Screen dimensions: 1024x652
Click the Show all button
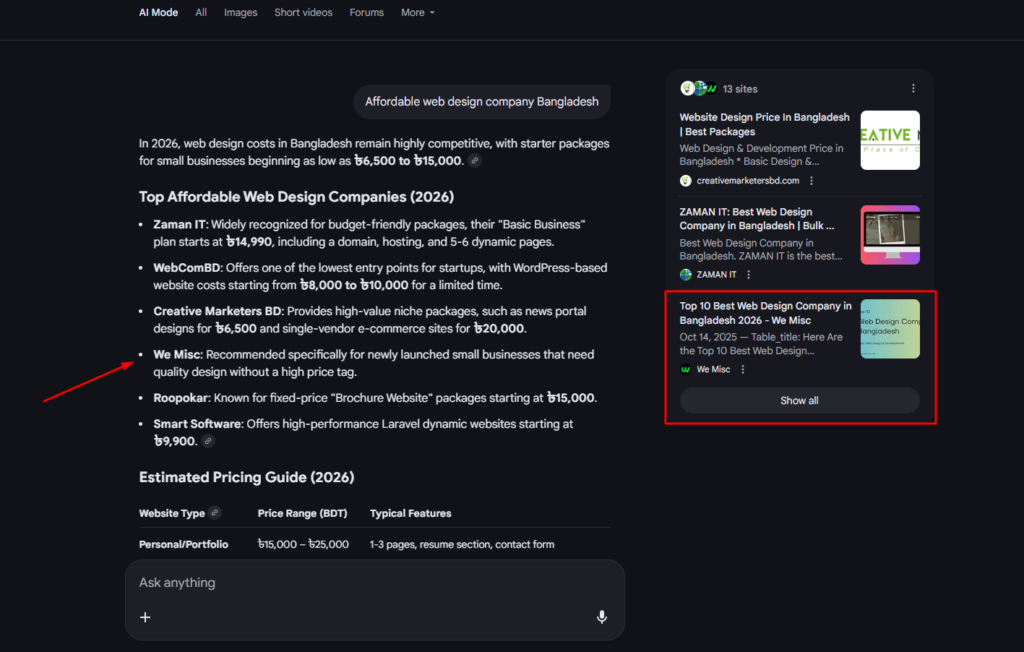(x=798, y=400)
